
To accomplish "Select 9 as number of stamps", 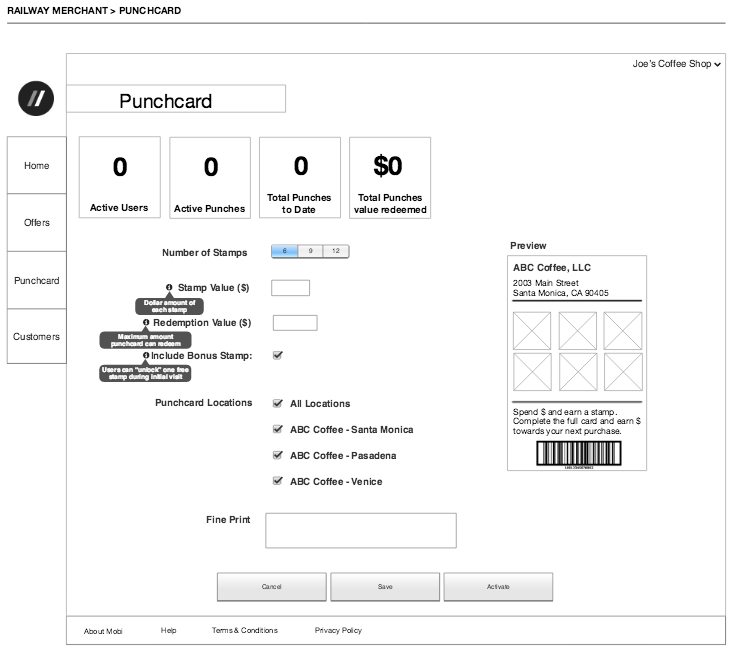I will (x=310, y=251).
